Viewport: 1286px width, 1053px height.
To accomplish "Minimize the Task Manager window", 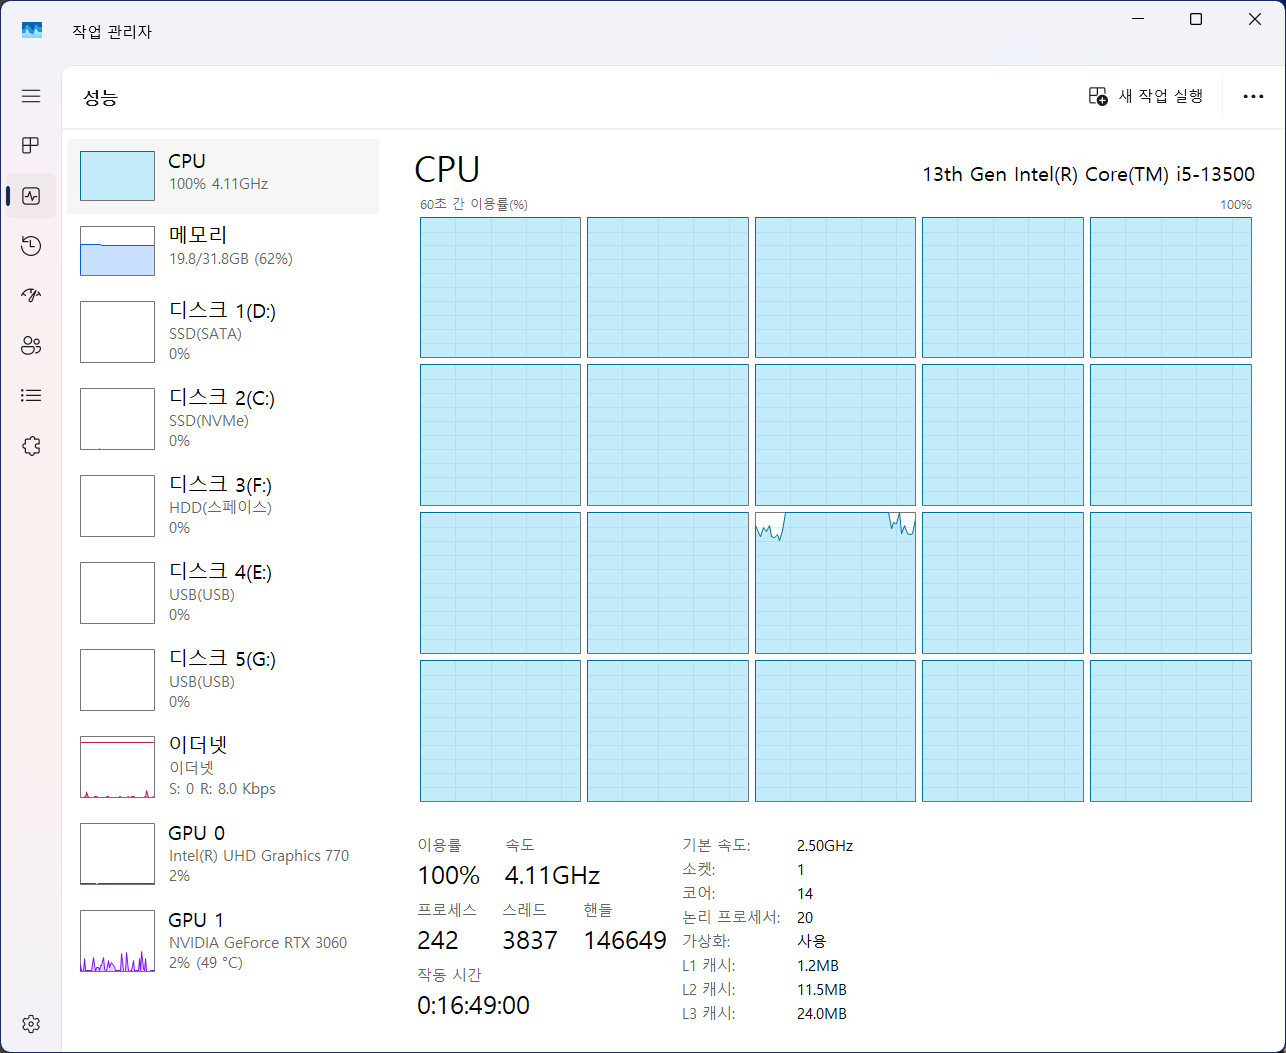I will point(1138,19).
